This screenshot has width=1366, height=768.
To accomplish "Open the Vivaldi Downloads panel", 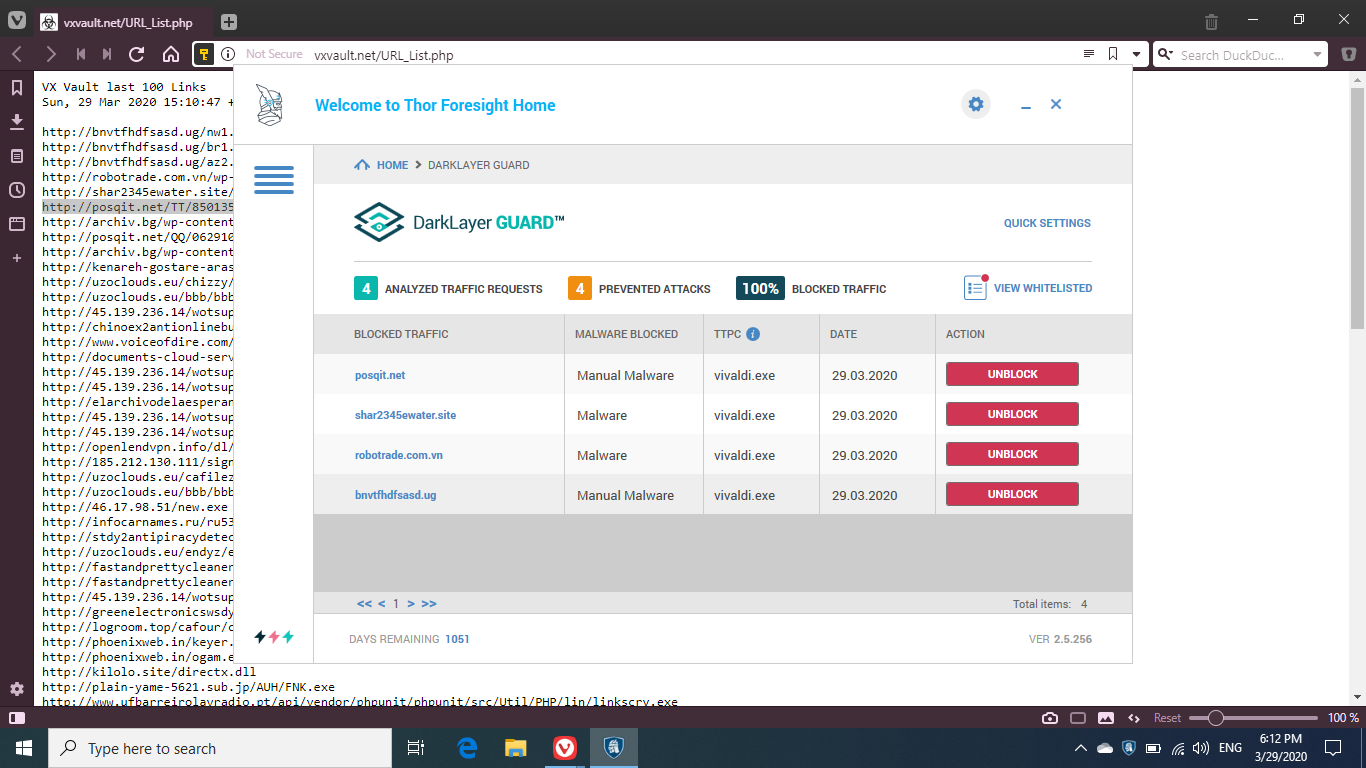I will (x=17, y=122).
